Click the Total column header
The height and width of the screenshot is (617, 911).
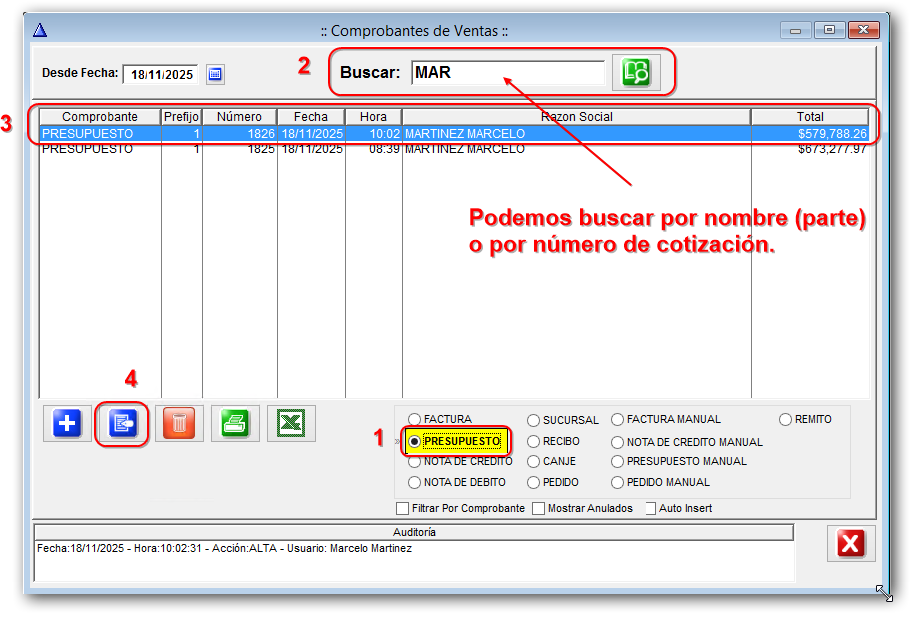(810, 117)
